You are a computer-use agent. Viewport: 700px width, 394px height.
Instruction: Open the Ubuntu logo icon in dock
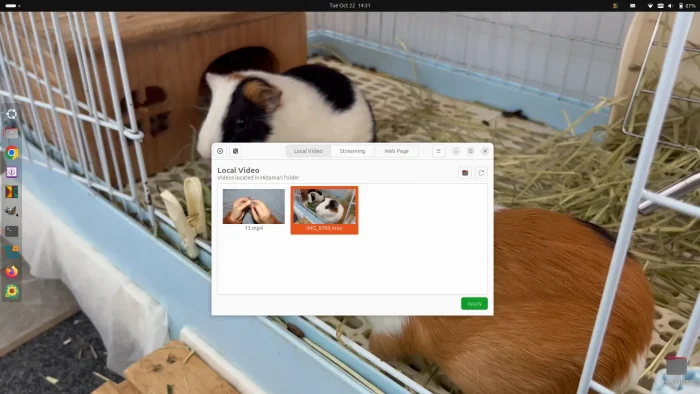point(12,114)
